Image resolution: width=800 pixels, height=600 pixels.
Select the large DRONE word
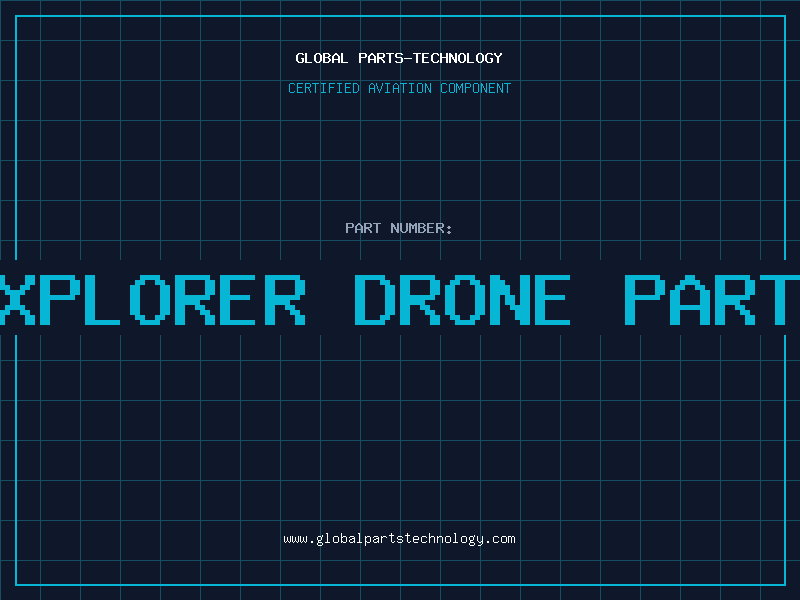coord(462,300)
